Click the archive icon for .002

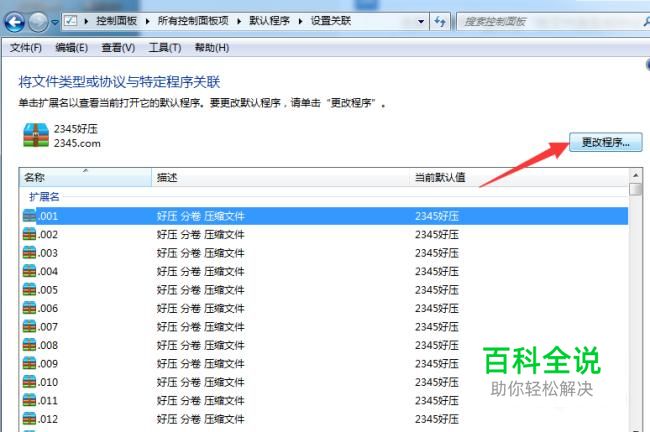tap(29, 234)
